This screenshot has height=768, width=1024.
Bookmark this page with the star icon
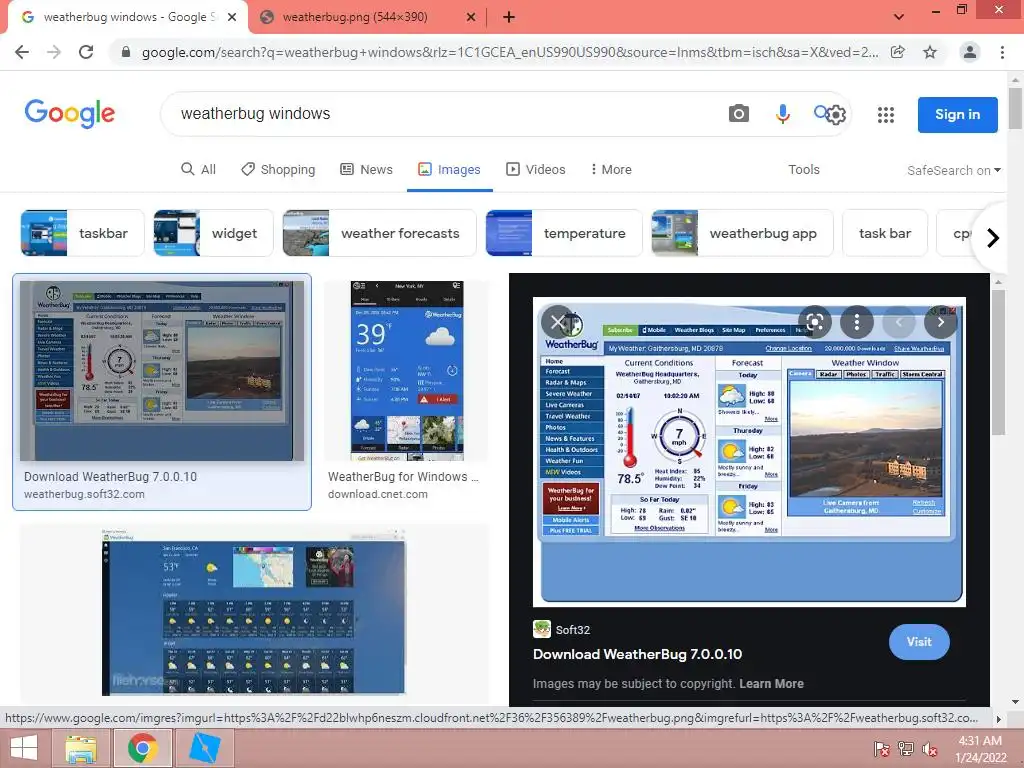point(930,52)
